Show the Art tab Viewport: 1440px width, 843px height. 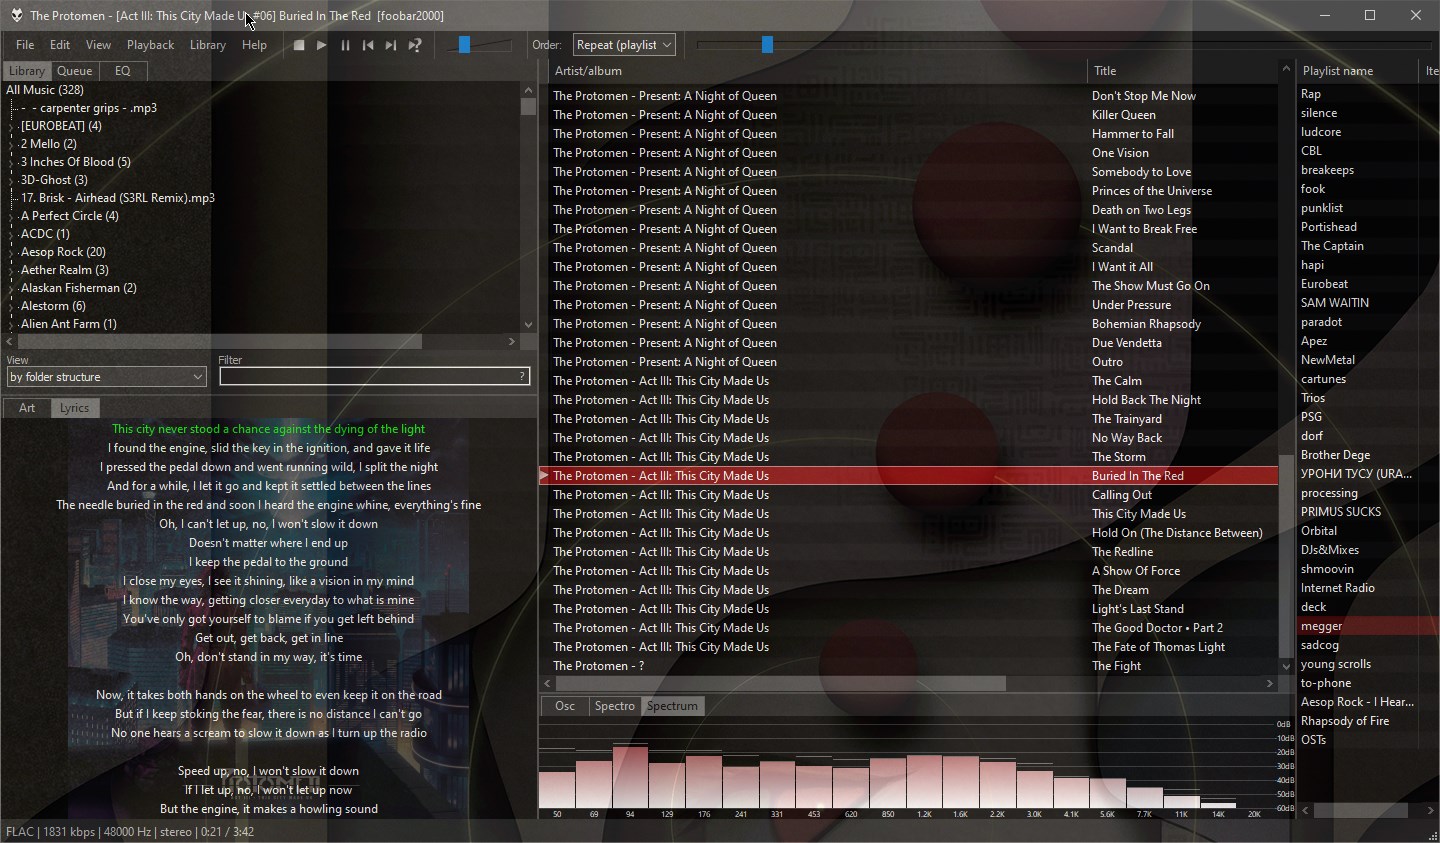tap(27, 408)
